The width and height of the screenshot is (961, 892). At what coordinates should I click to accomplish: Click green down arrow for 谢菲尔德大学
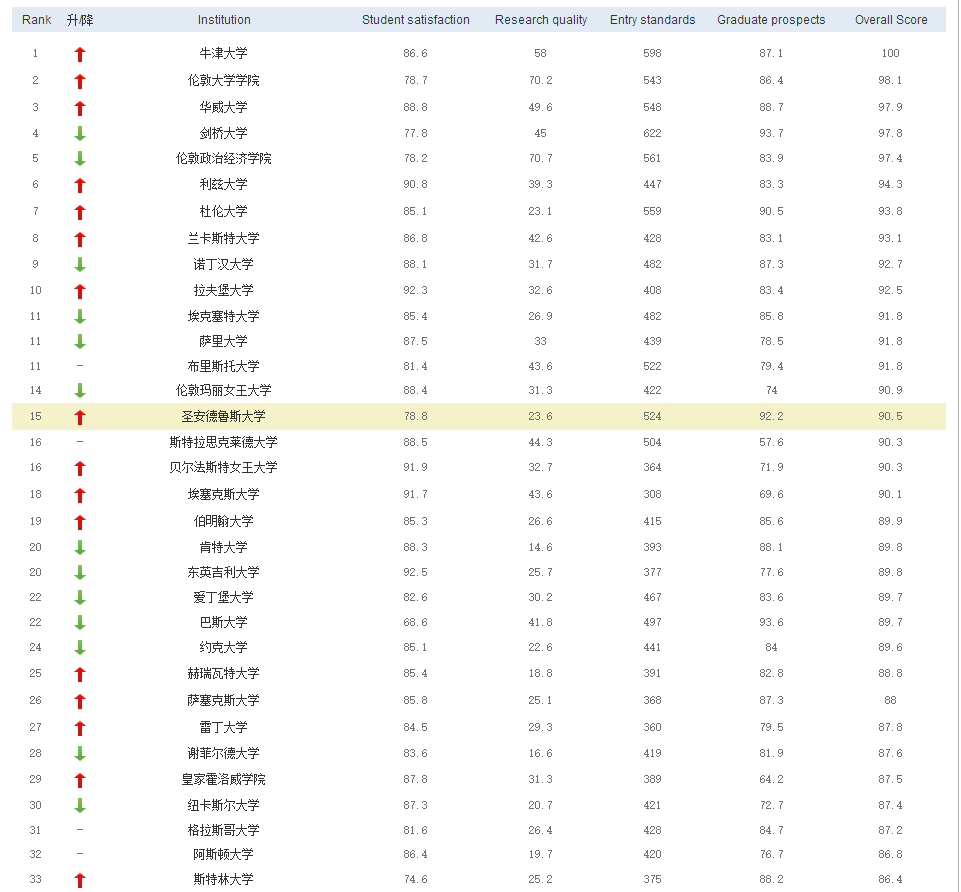[x=80, y=753]
